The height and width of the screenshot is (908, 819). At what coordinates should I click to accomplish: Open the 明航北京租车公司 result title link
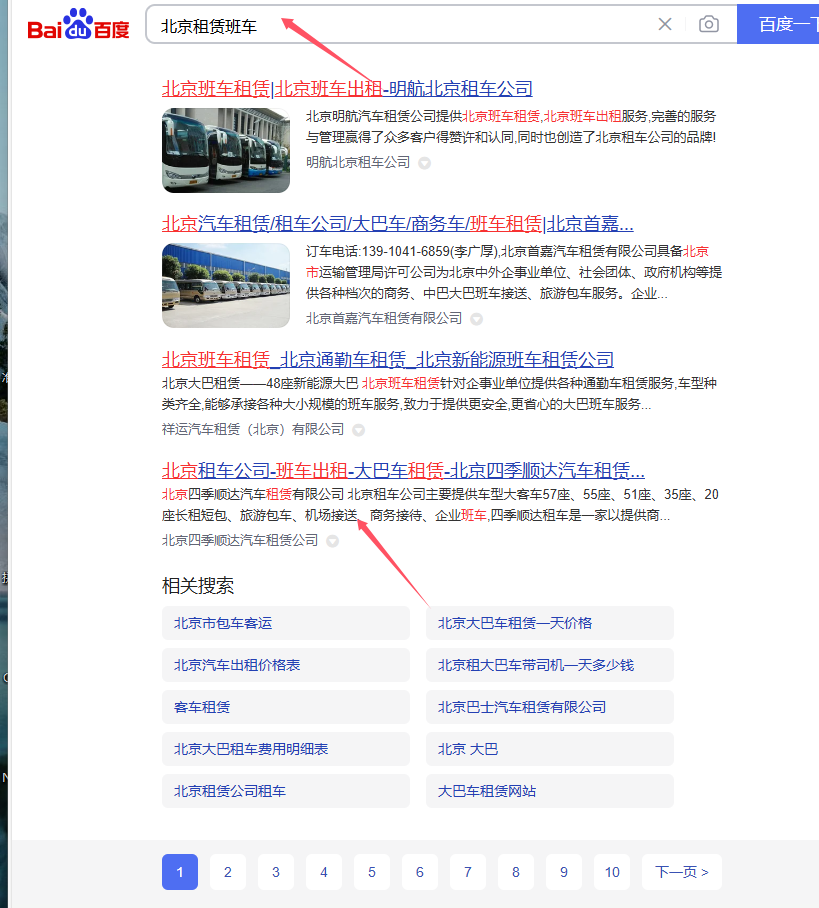347,89
